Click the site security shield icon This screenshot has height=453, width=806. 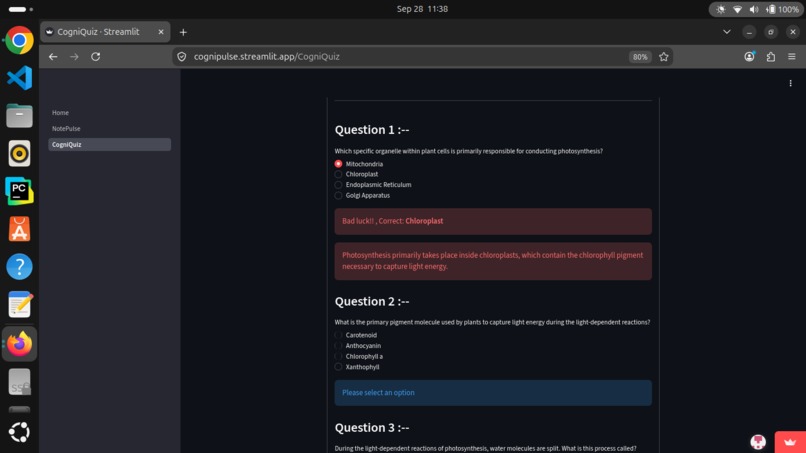point(181,57)
